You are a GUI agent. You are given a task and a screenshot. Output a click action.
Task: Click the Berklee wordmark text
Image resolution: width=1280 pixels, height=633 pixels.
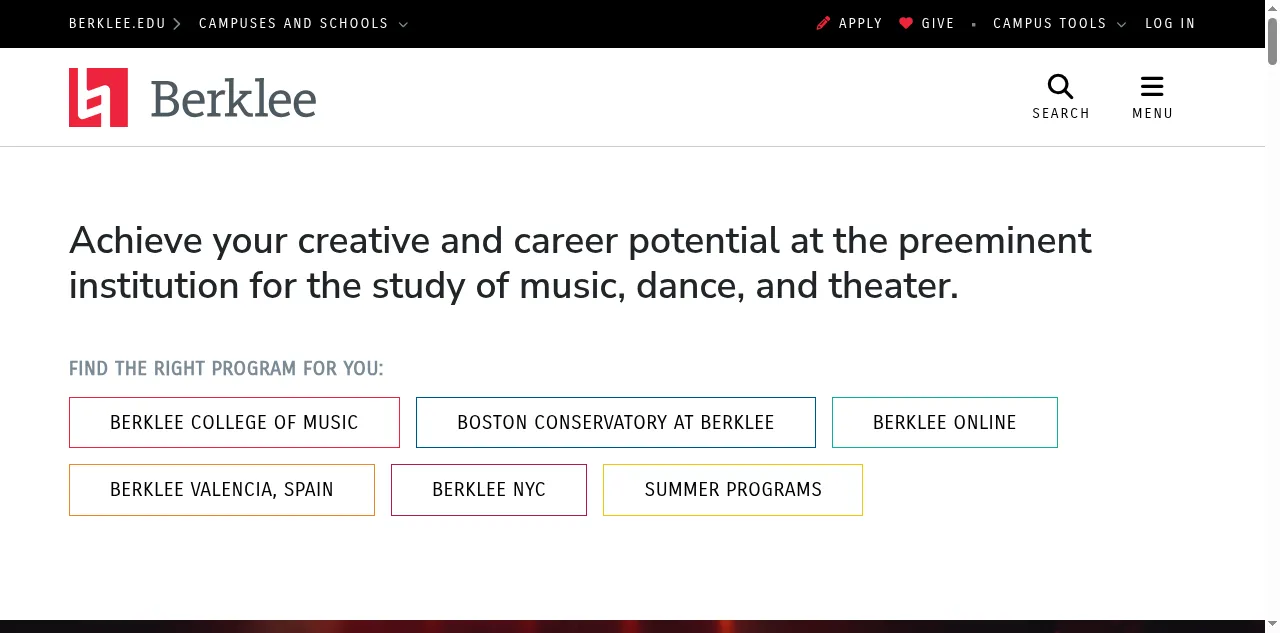[x=233, y=98]
